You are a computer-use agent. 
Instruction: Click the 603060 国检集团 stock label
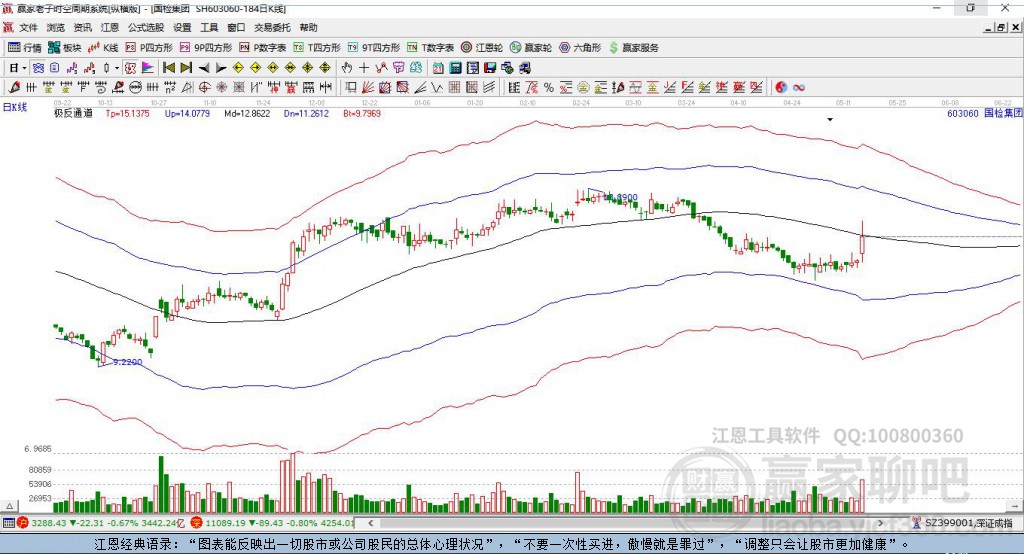[x=984, y=113]
